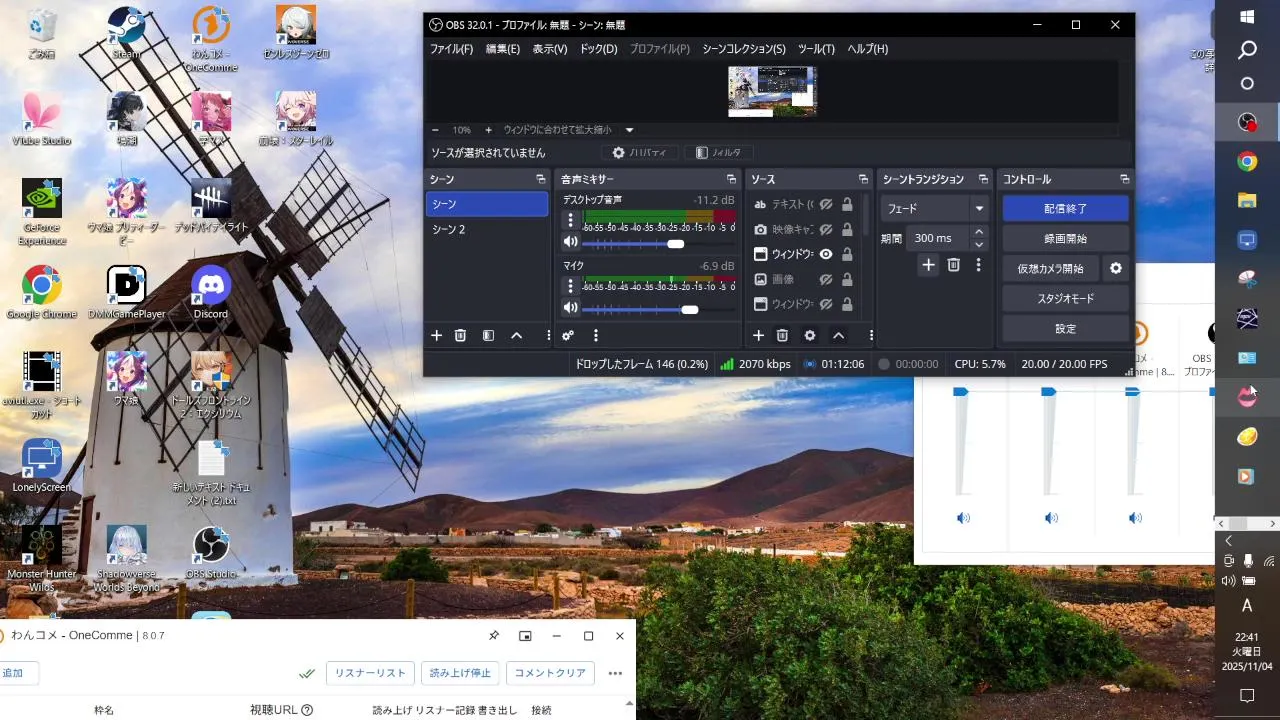Enable スタジオモード

(x=1066, y=298)
